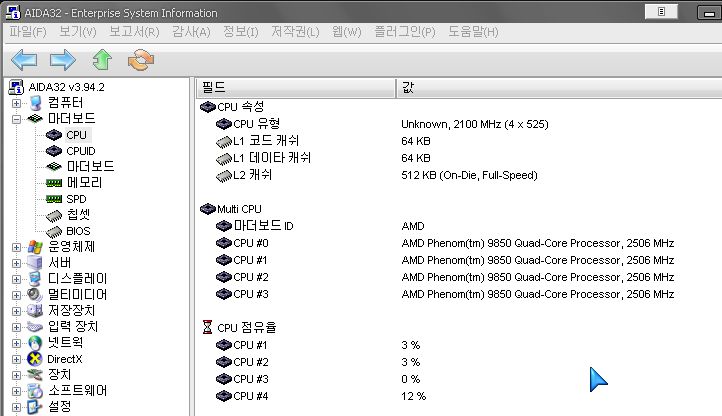Click the green up-level arrow icon
722x416 pixels.
tap(102, 60)
